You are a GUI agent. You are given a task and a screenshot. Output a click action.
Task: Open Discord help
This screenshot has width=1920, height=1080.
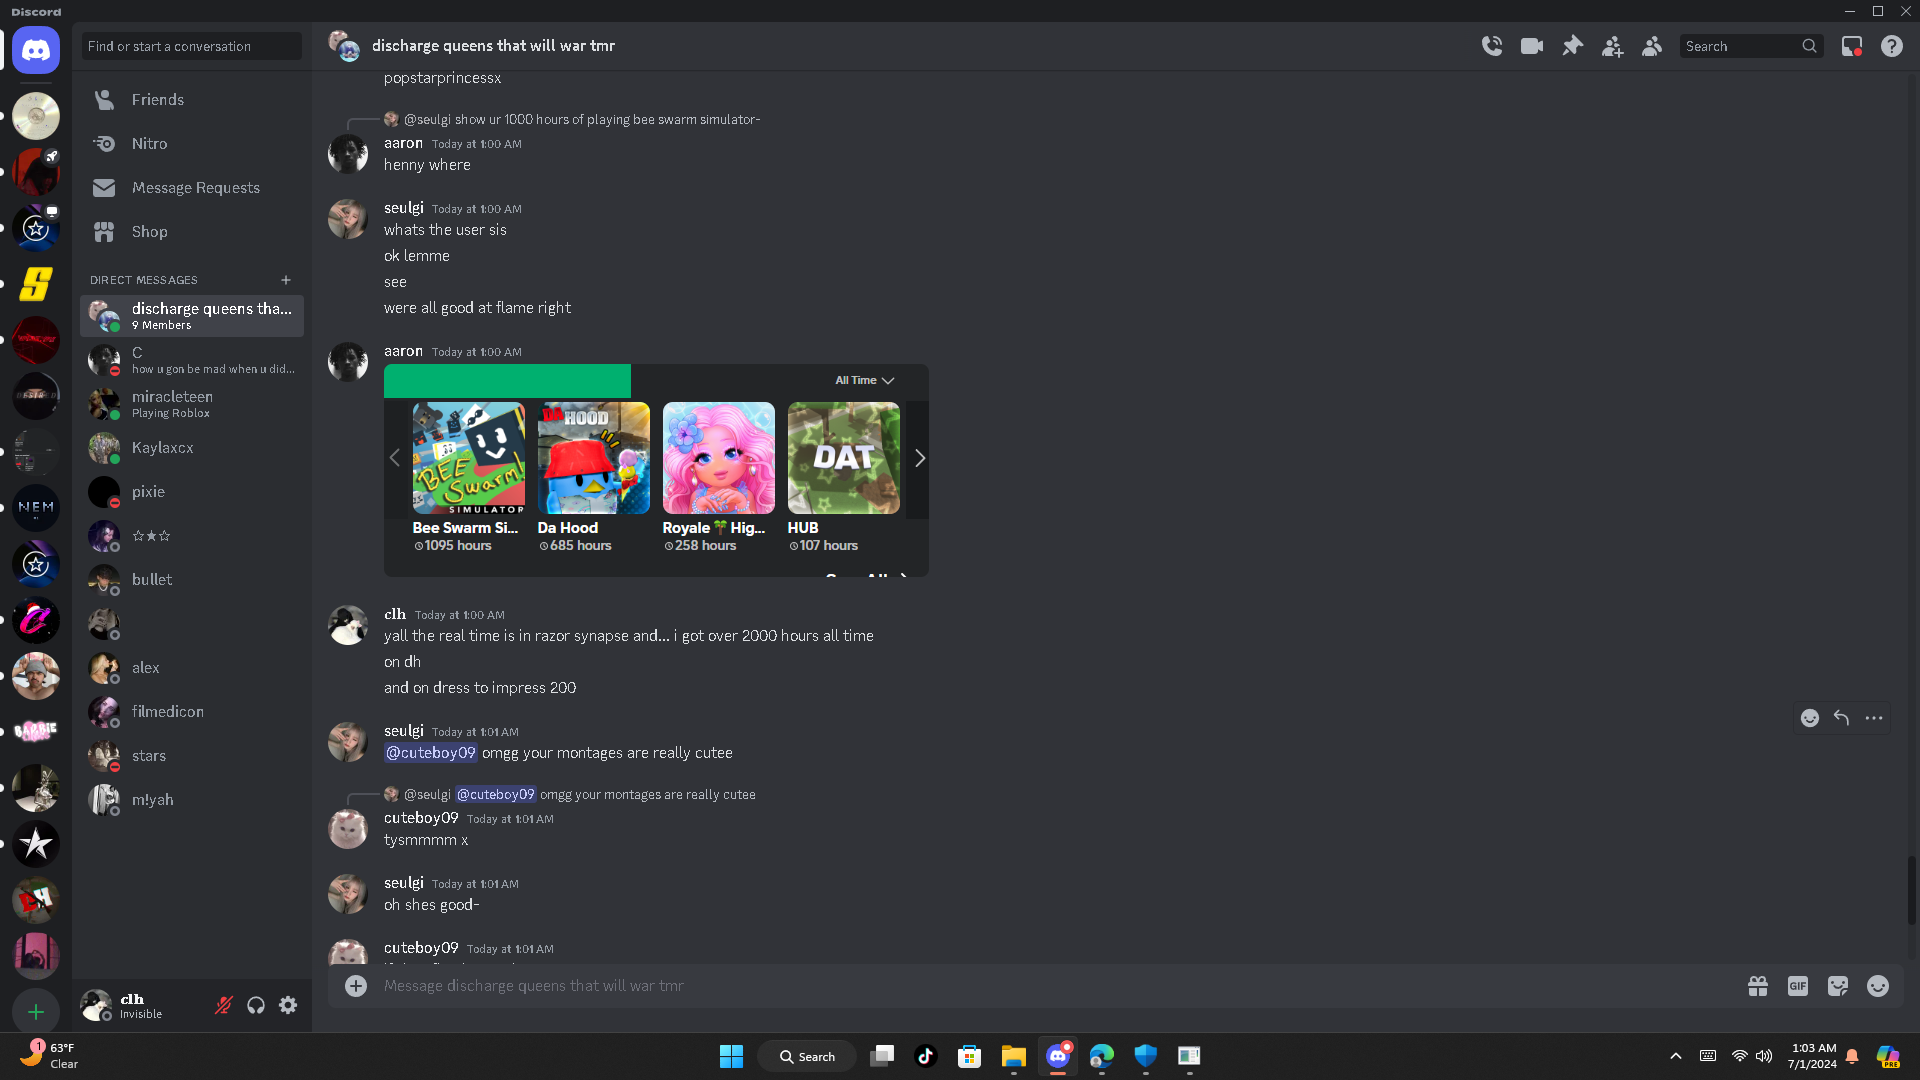tap(1892, 46)
